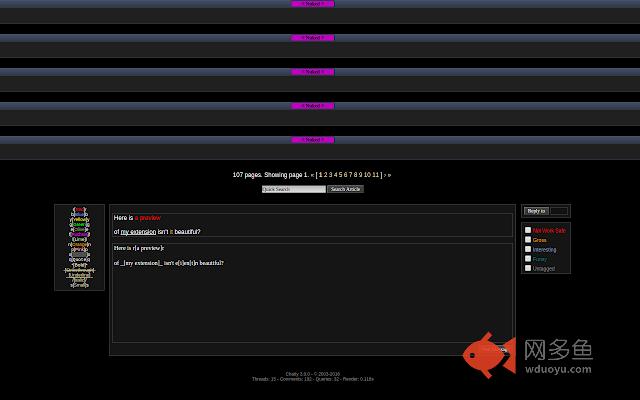Screen dimensions: 640x400
Task: Go to page 3
Action: (330, 175)
